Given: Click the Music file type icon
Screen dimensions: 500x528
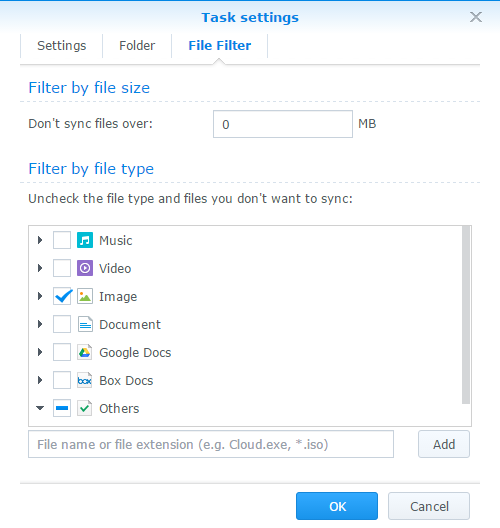Looking at the screenshot, I should (x=85, y=240).
